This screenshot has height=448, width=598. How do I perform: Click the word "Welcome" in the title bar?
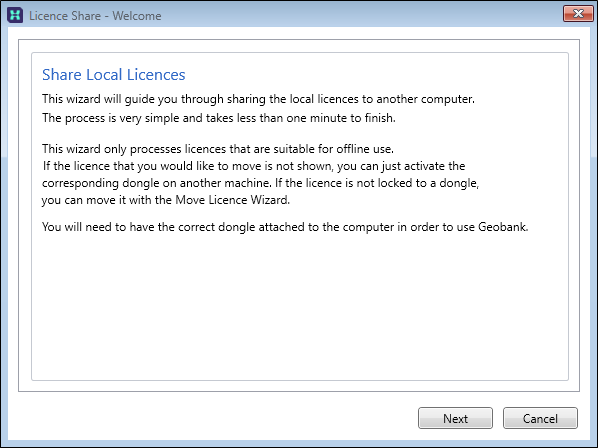coord(137,16)
